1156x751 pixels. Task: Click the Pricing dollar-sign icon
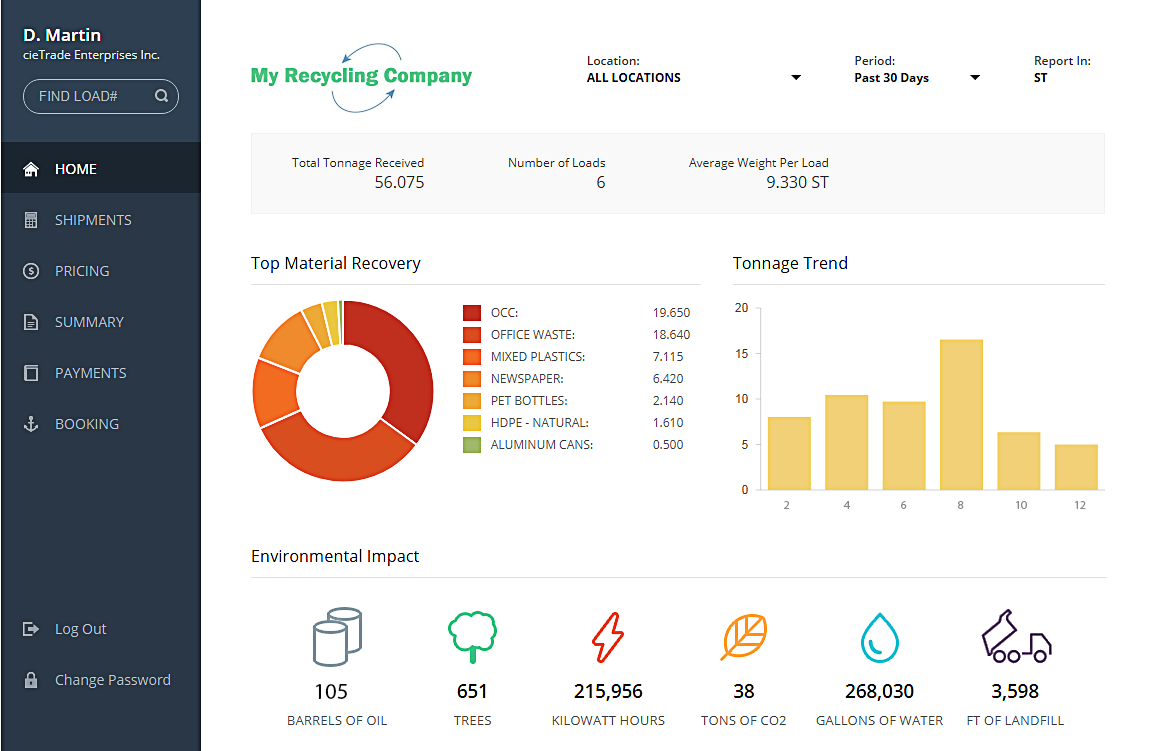point(31,271)
